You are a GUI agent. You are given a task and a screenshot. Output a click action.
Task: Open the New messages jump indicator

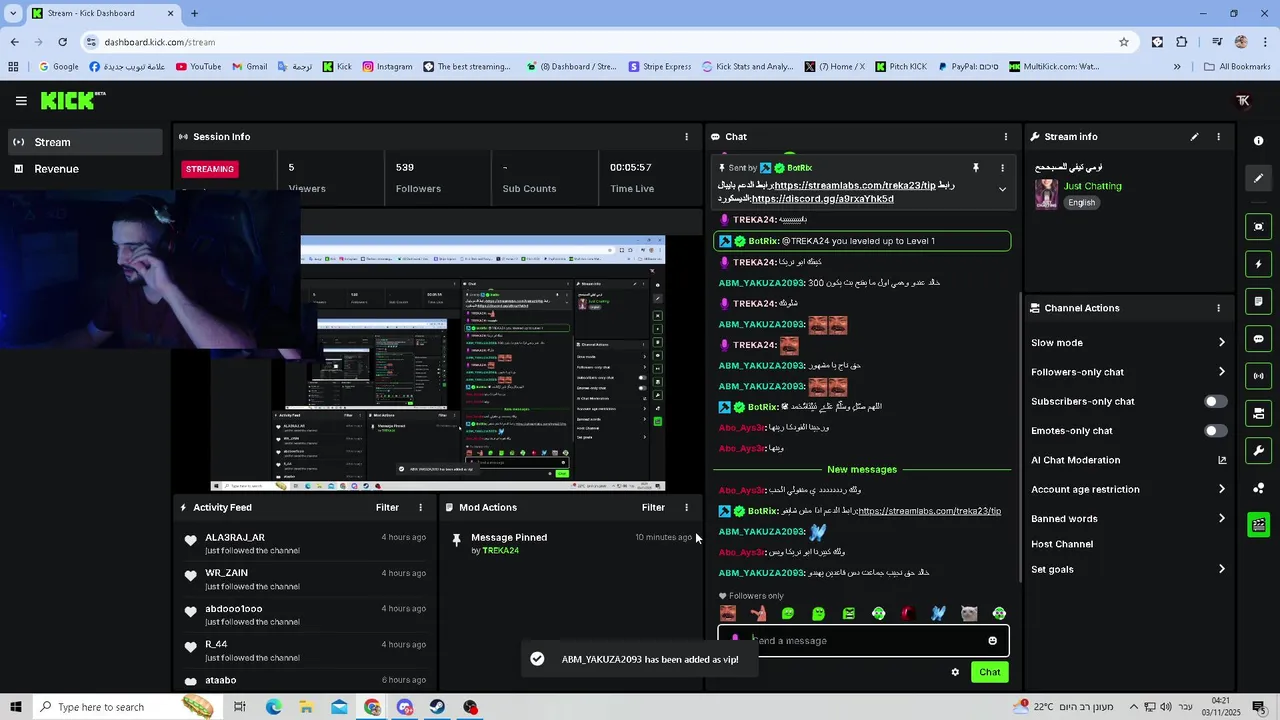[x=862, y=470]
